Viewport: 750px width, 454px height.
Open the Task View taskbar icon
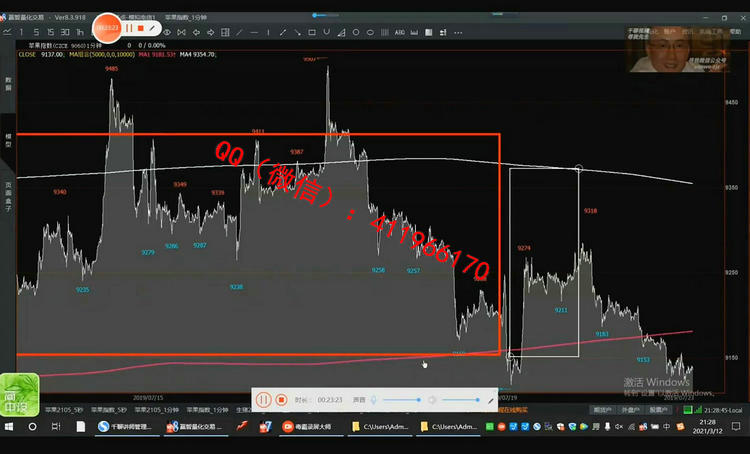pos(56,426)
